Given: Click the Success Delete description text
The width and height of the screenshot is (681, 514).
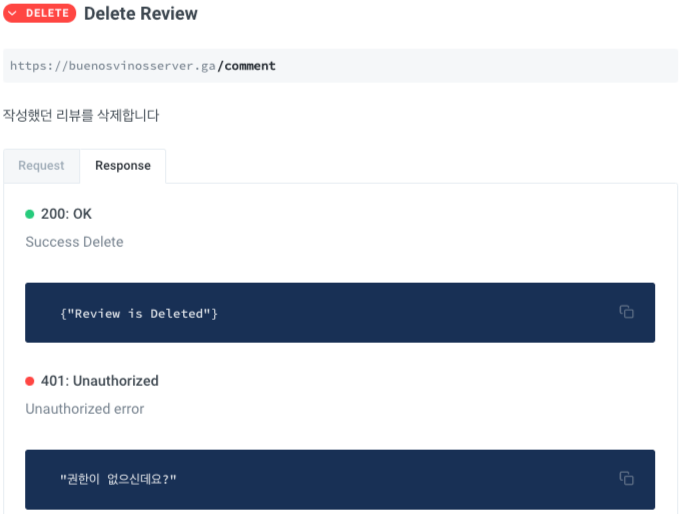Looking at the screenshot, I should pyautogui.click(x=74, y=242).
